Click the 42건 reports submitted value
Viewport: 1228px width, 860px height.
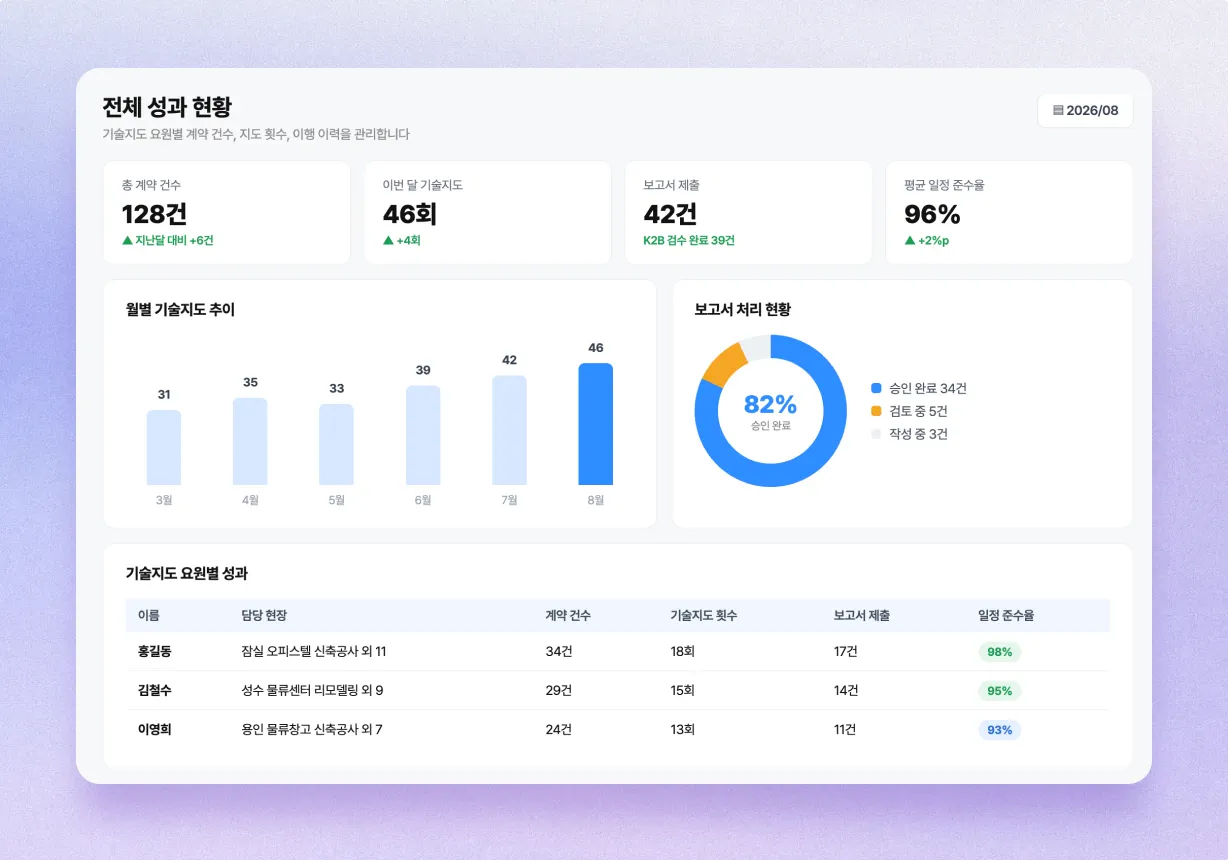pos(670,214)
